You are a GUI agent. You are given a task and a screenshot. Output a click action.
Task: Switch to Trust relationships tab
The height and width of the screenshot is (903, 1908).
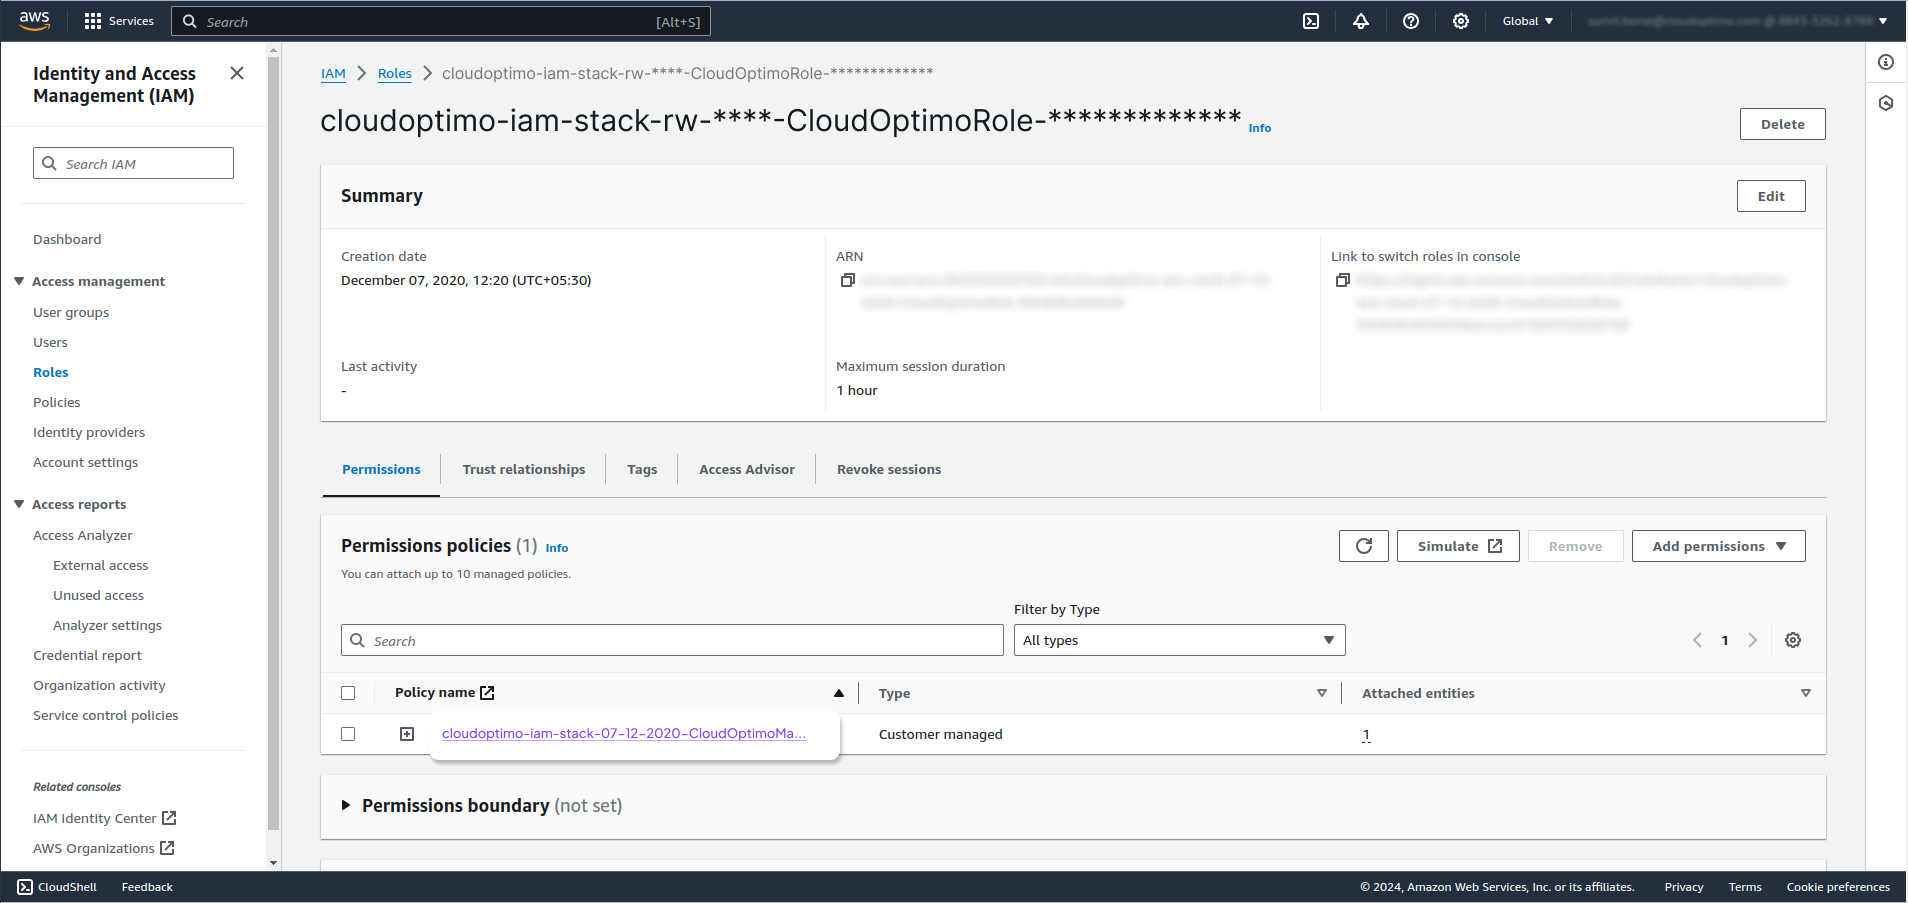[x=524, y=469]
